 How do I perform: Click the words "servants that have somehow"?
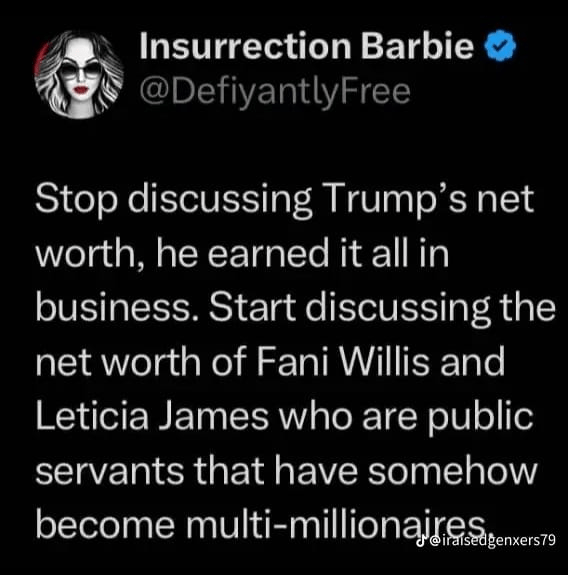286,471
